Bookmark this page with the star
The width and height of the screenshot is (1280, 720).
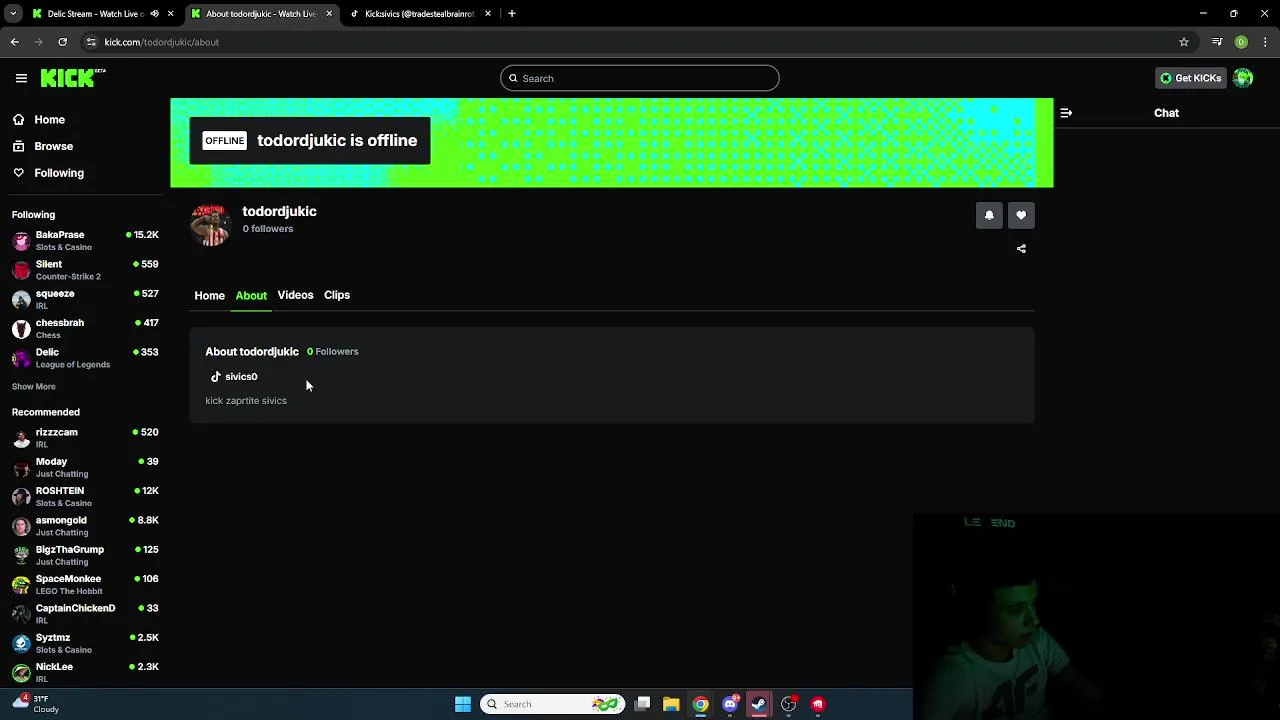tap(1184, 42)
